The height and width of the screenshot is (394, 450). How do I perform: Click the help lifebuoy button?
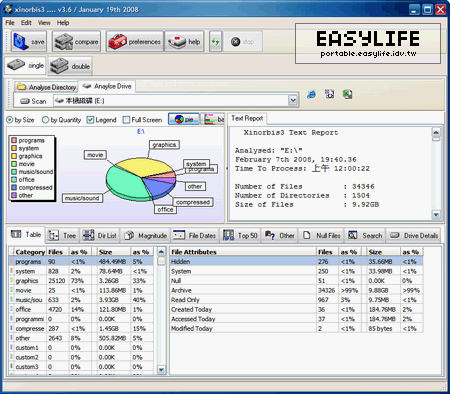coord(184,42)
